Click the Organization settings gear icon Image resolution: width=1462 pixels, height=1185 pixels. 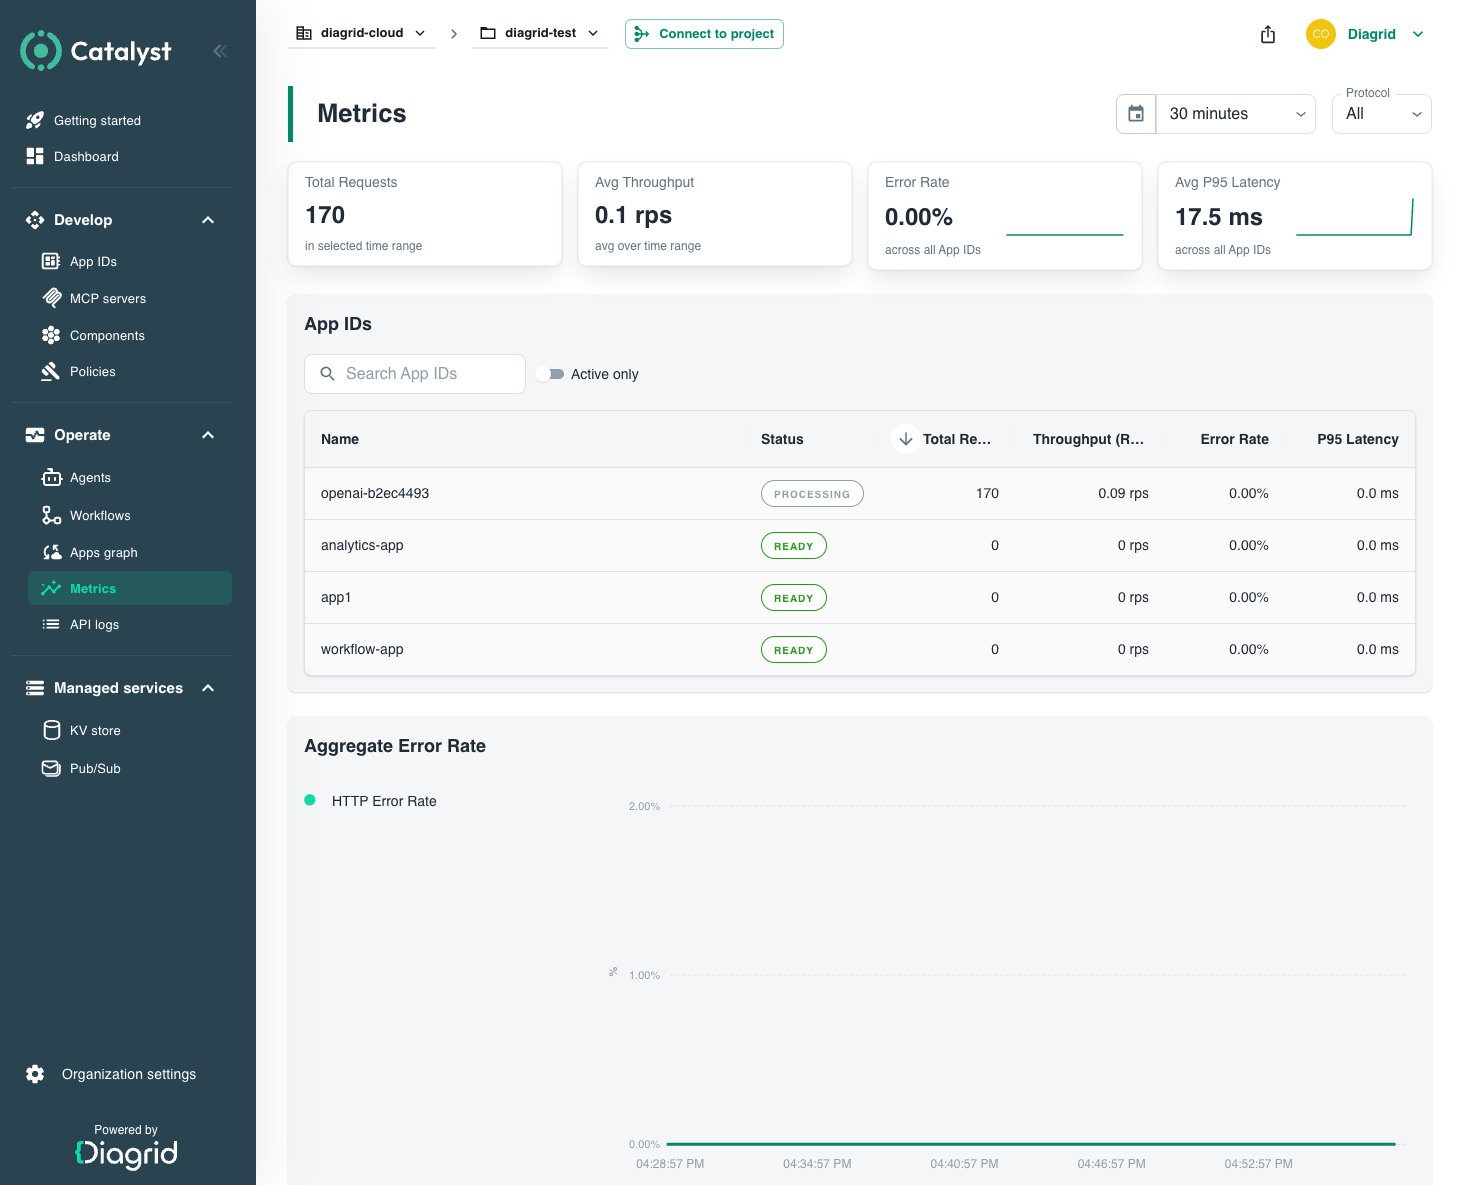[35, 1074]
